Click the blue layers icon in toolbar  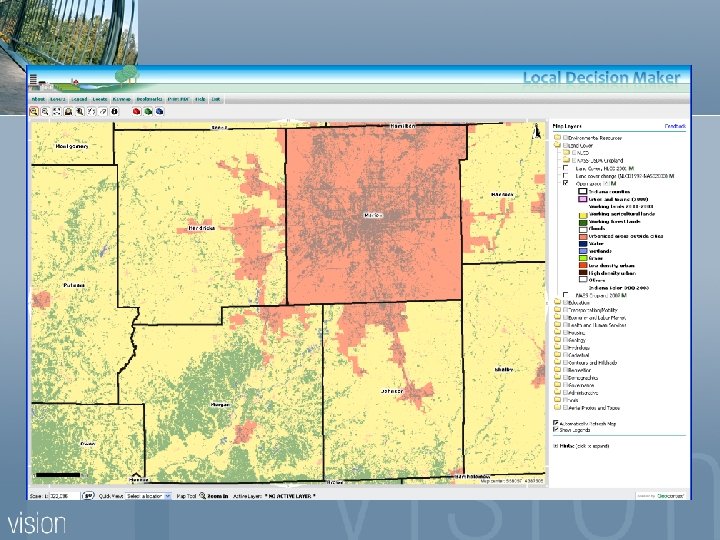click(159, 111)
